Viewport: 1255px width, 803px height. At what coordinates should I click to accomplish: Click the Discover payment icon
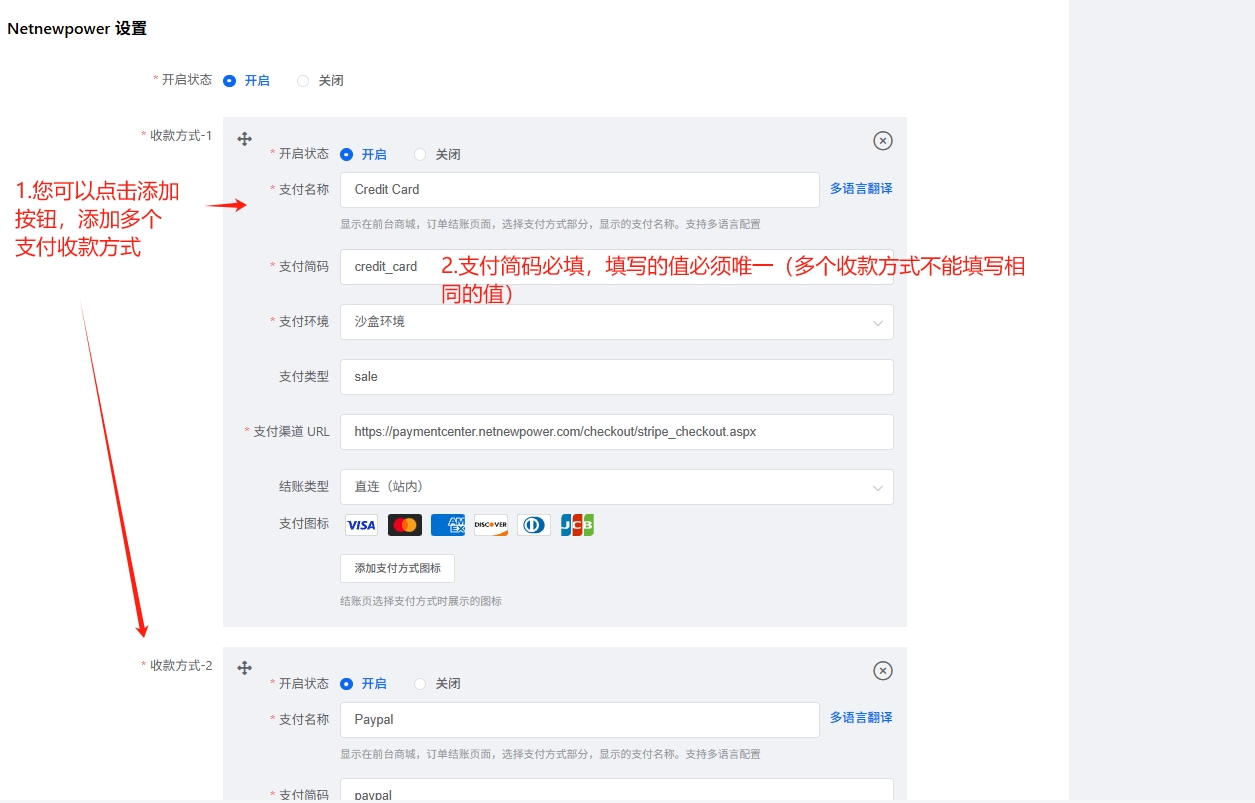click(x=491, y=525)
